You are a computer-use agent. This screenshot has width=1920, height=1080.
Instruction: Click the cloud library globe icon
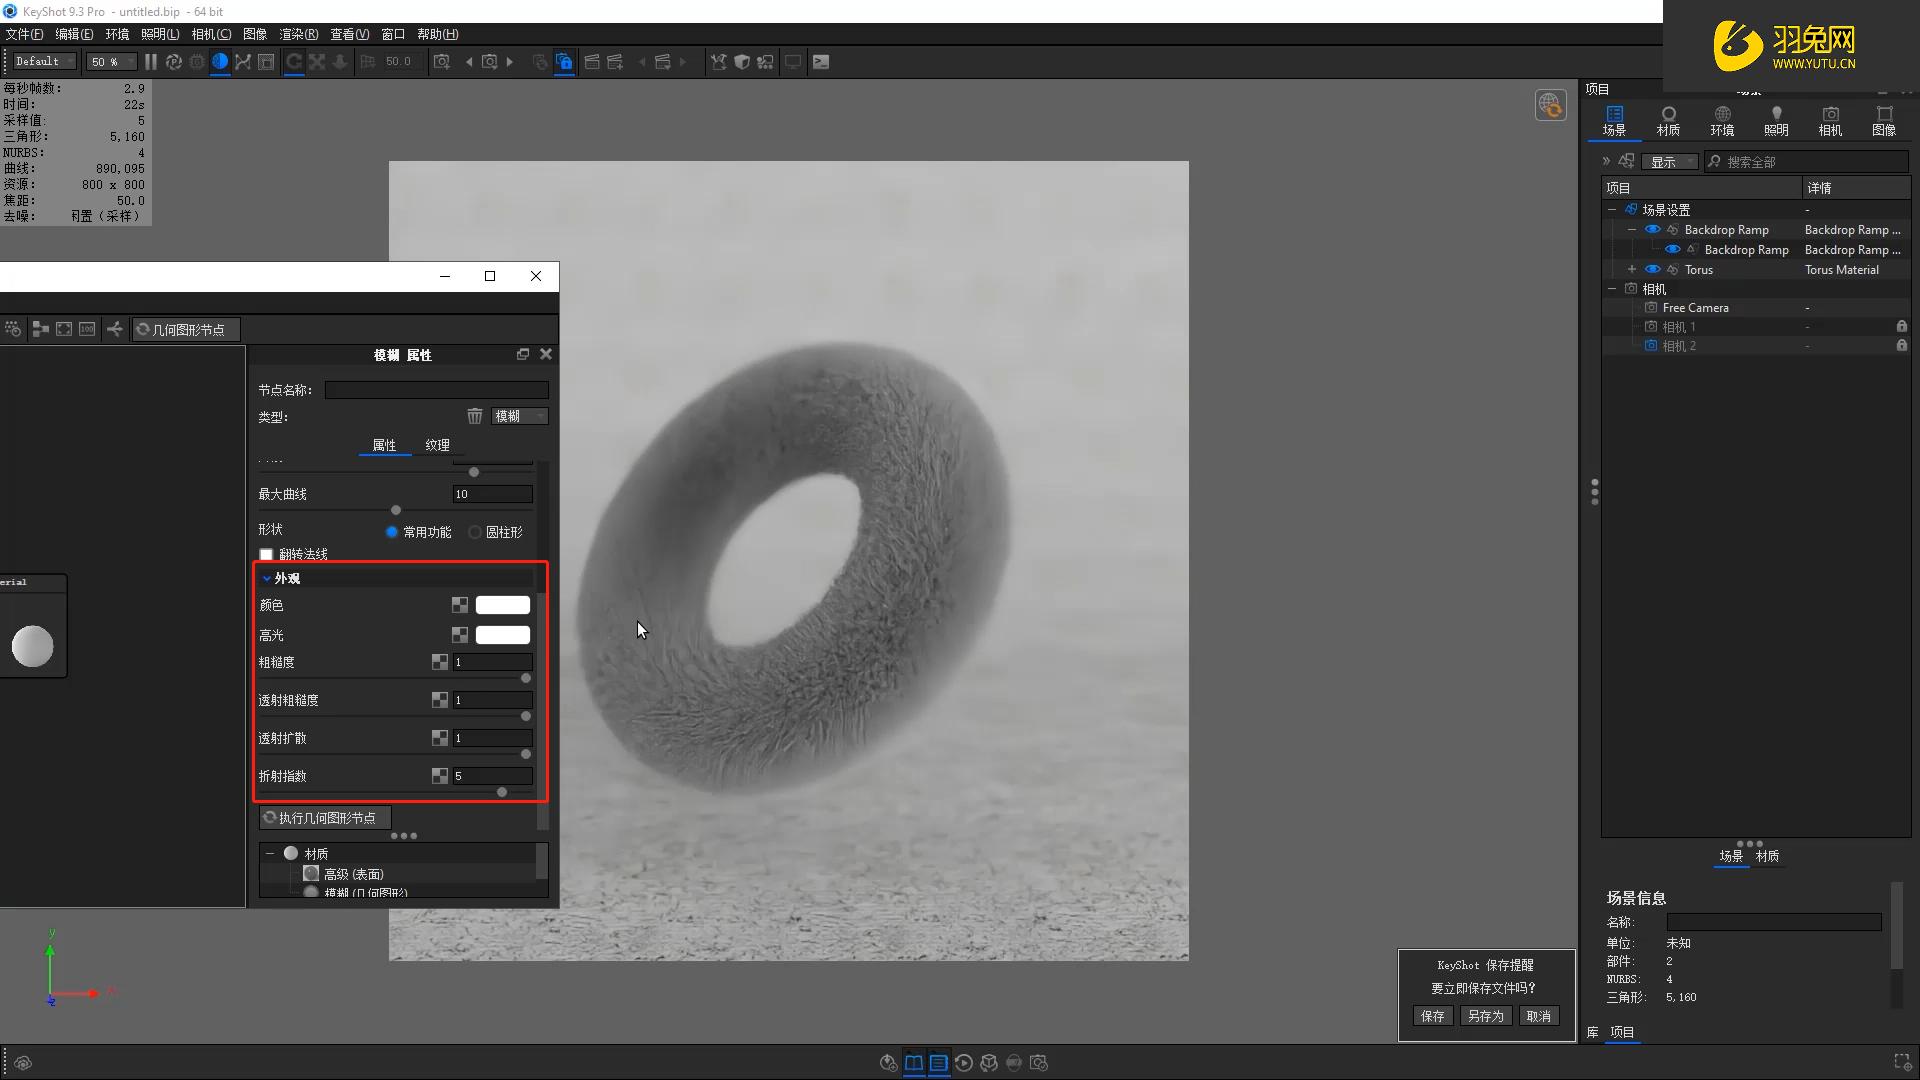tap(1550, 104)
